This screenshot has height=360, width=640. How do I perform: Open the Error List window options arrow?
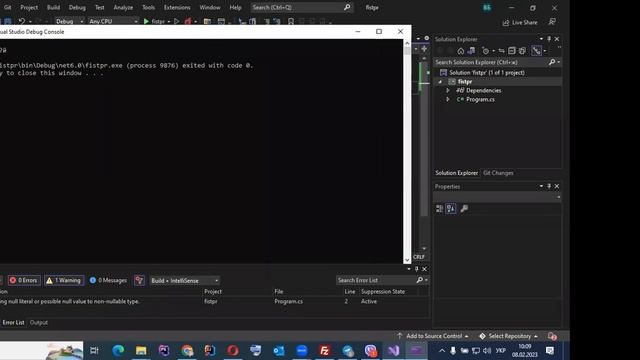[409, 269]
